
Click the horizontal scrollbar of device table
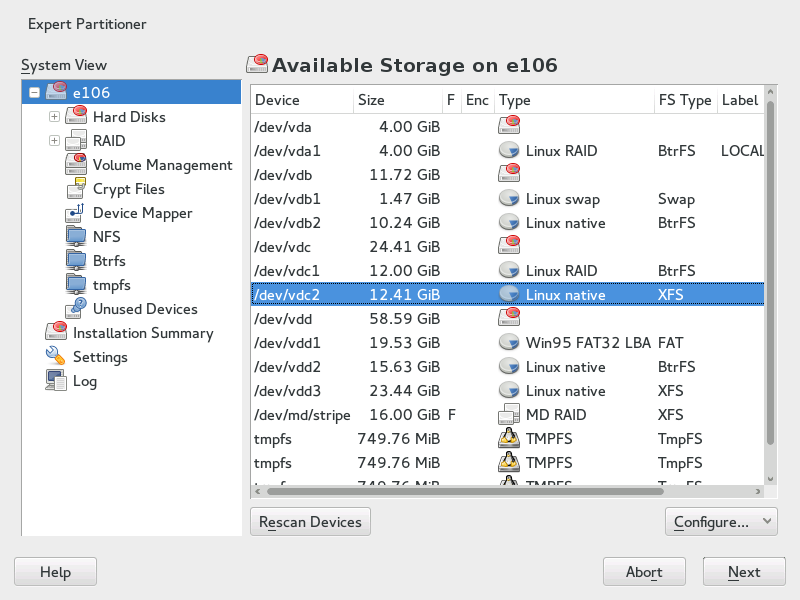click(x=465, y=491)
